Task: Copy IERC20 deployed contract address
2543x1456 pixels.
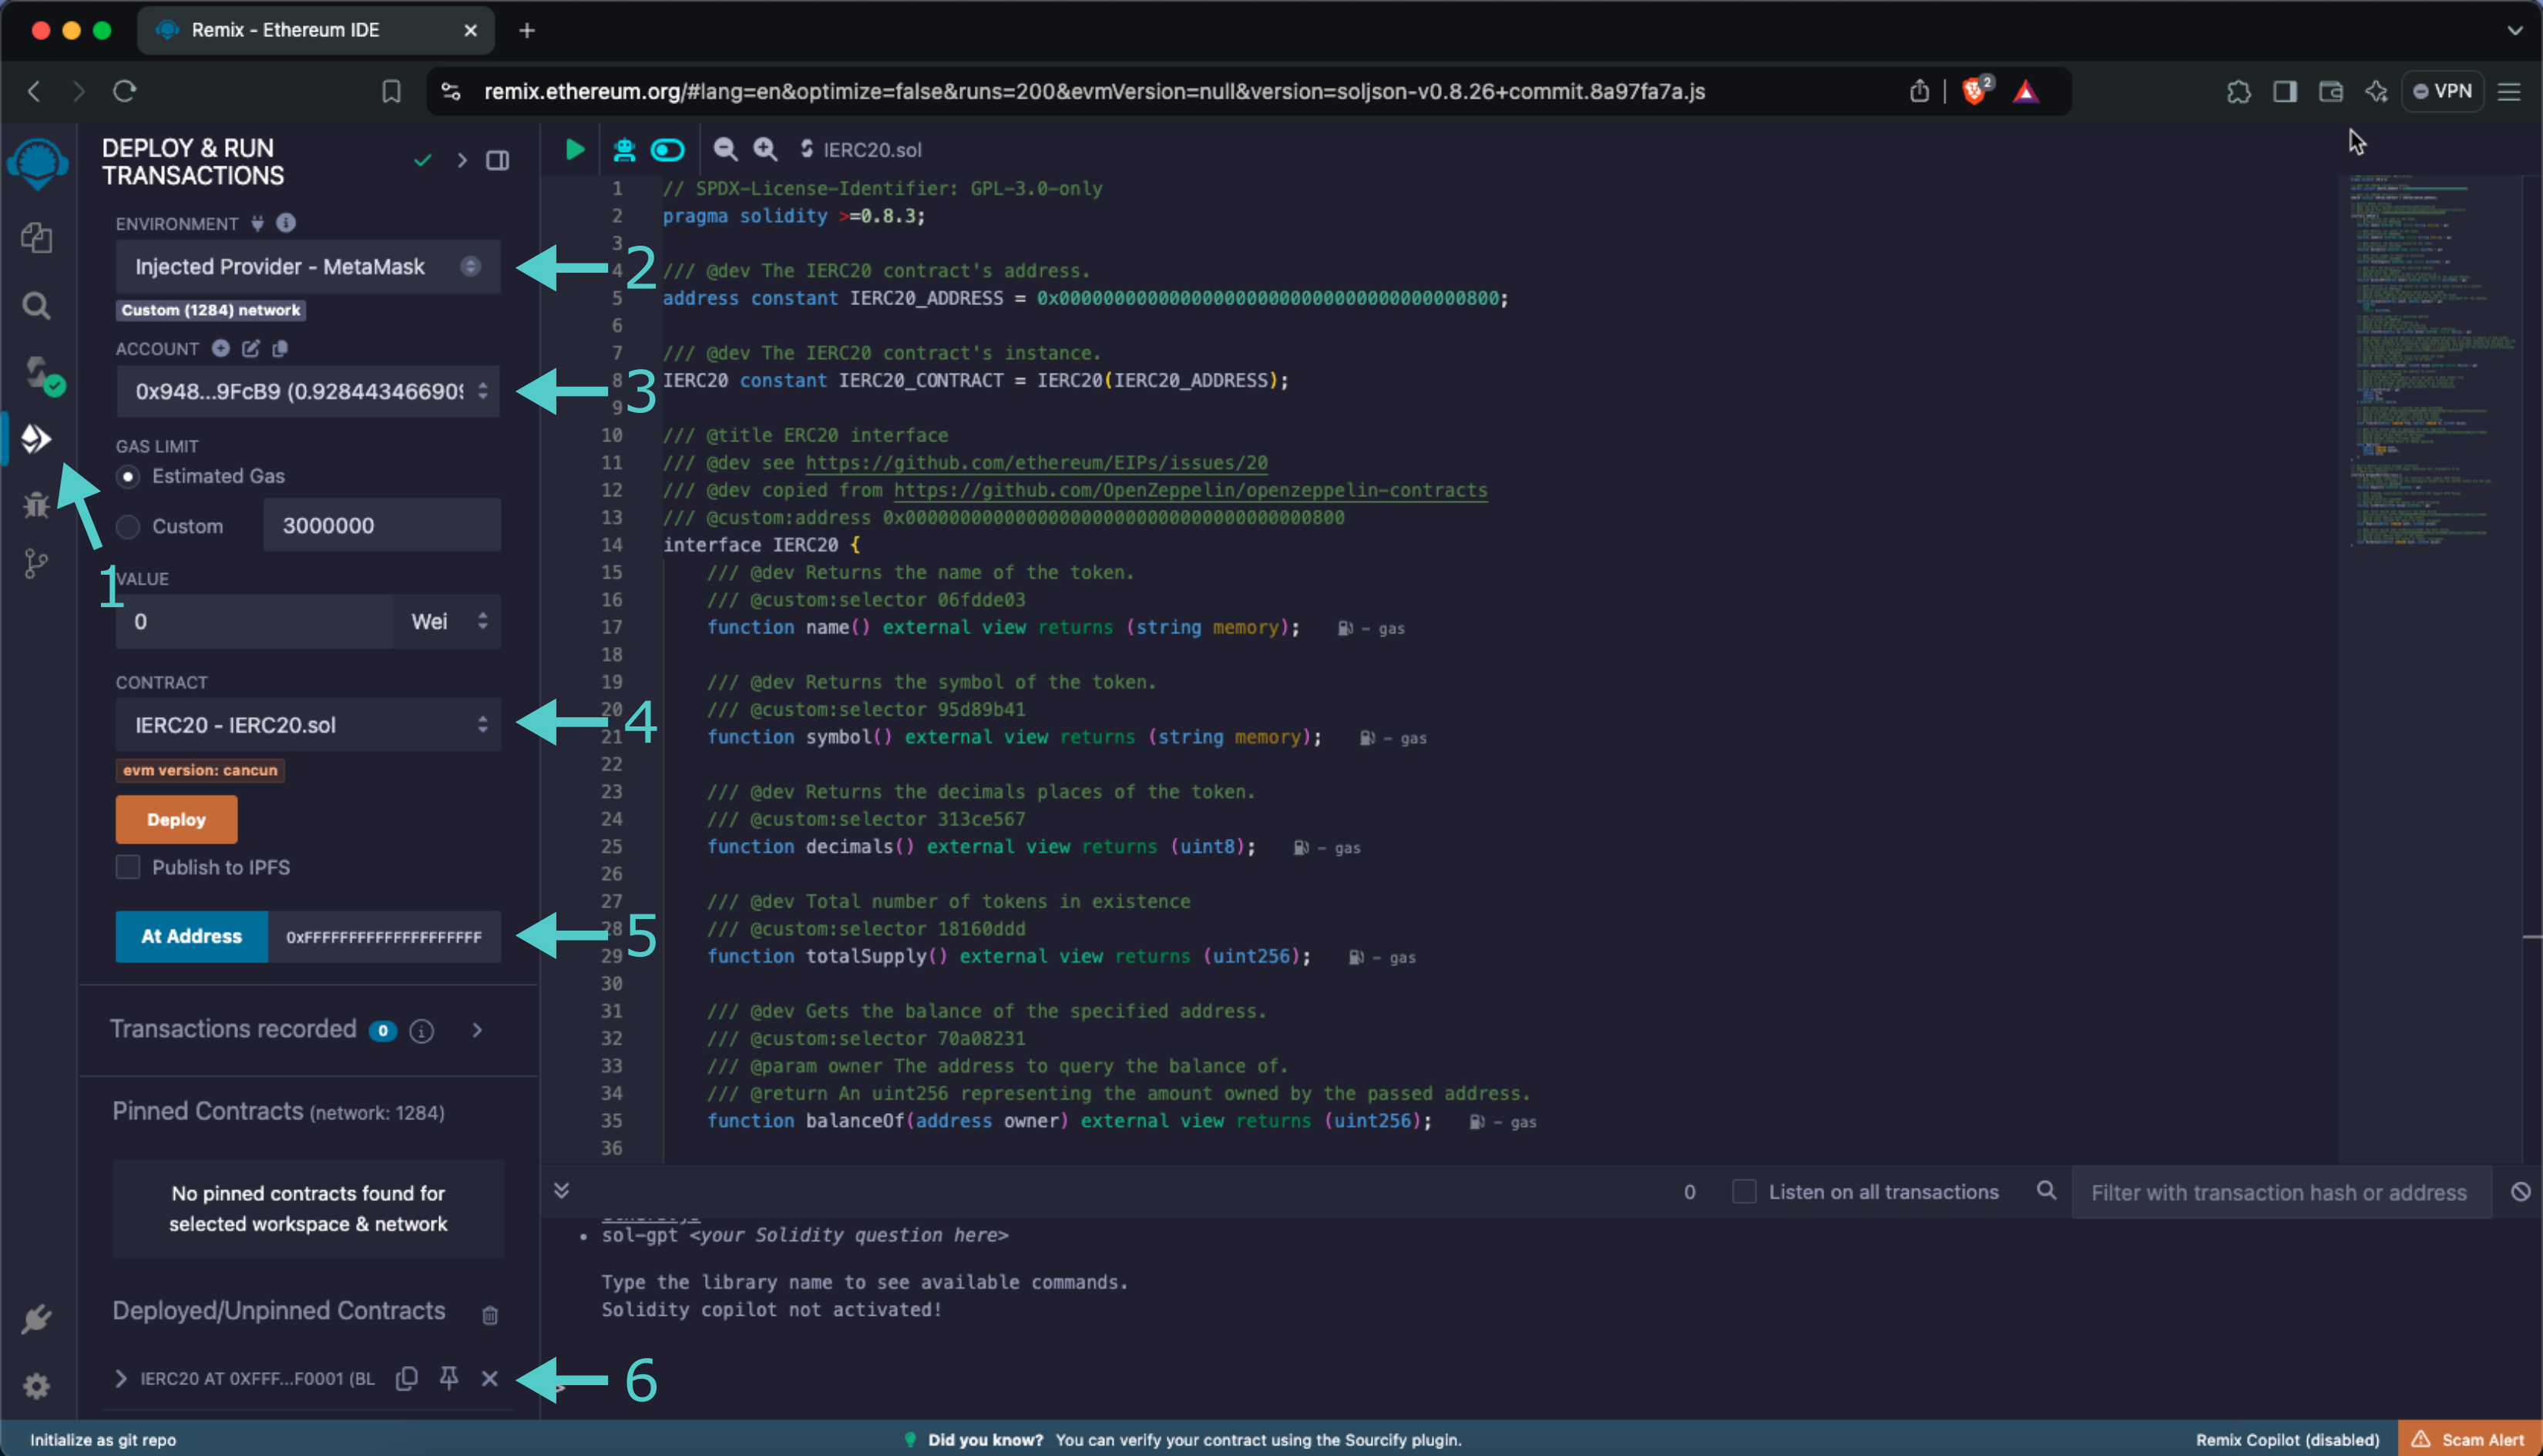Action: pyautogui.click(x=406, y=1378)
